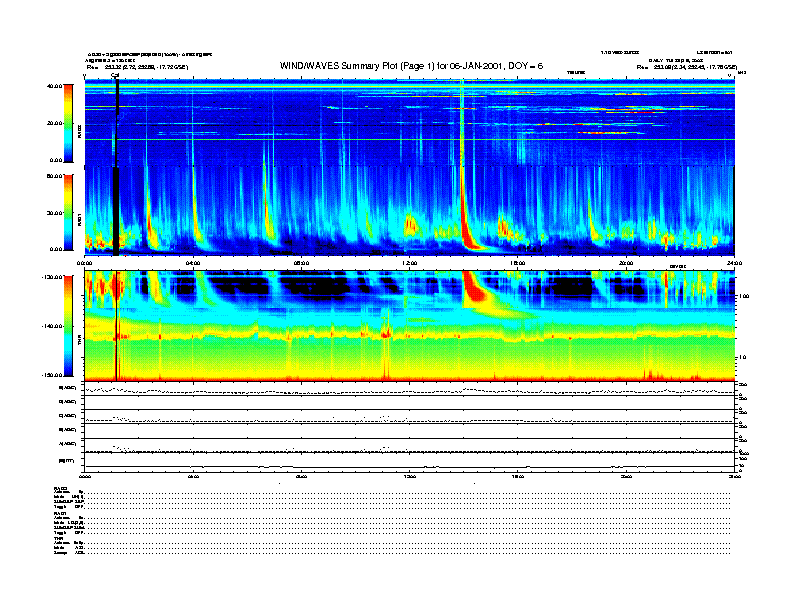This screenshot has width=792, height=612.
Task: Click the 08:00 tick label under the RAD1 panel
Action: click(x=301, y=263)
